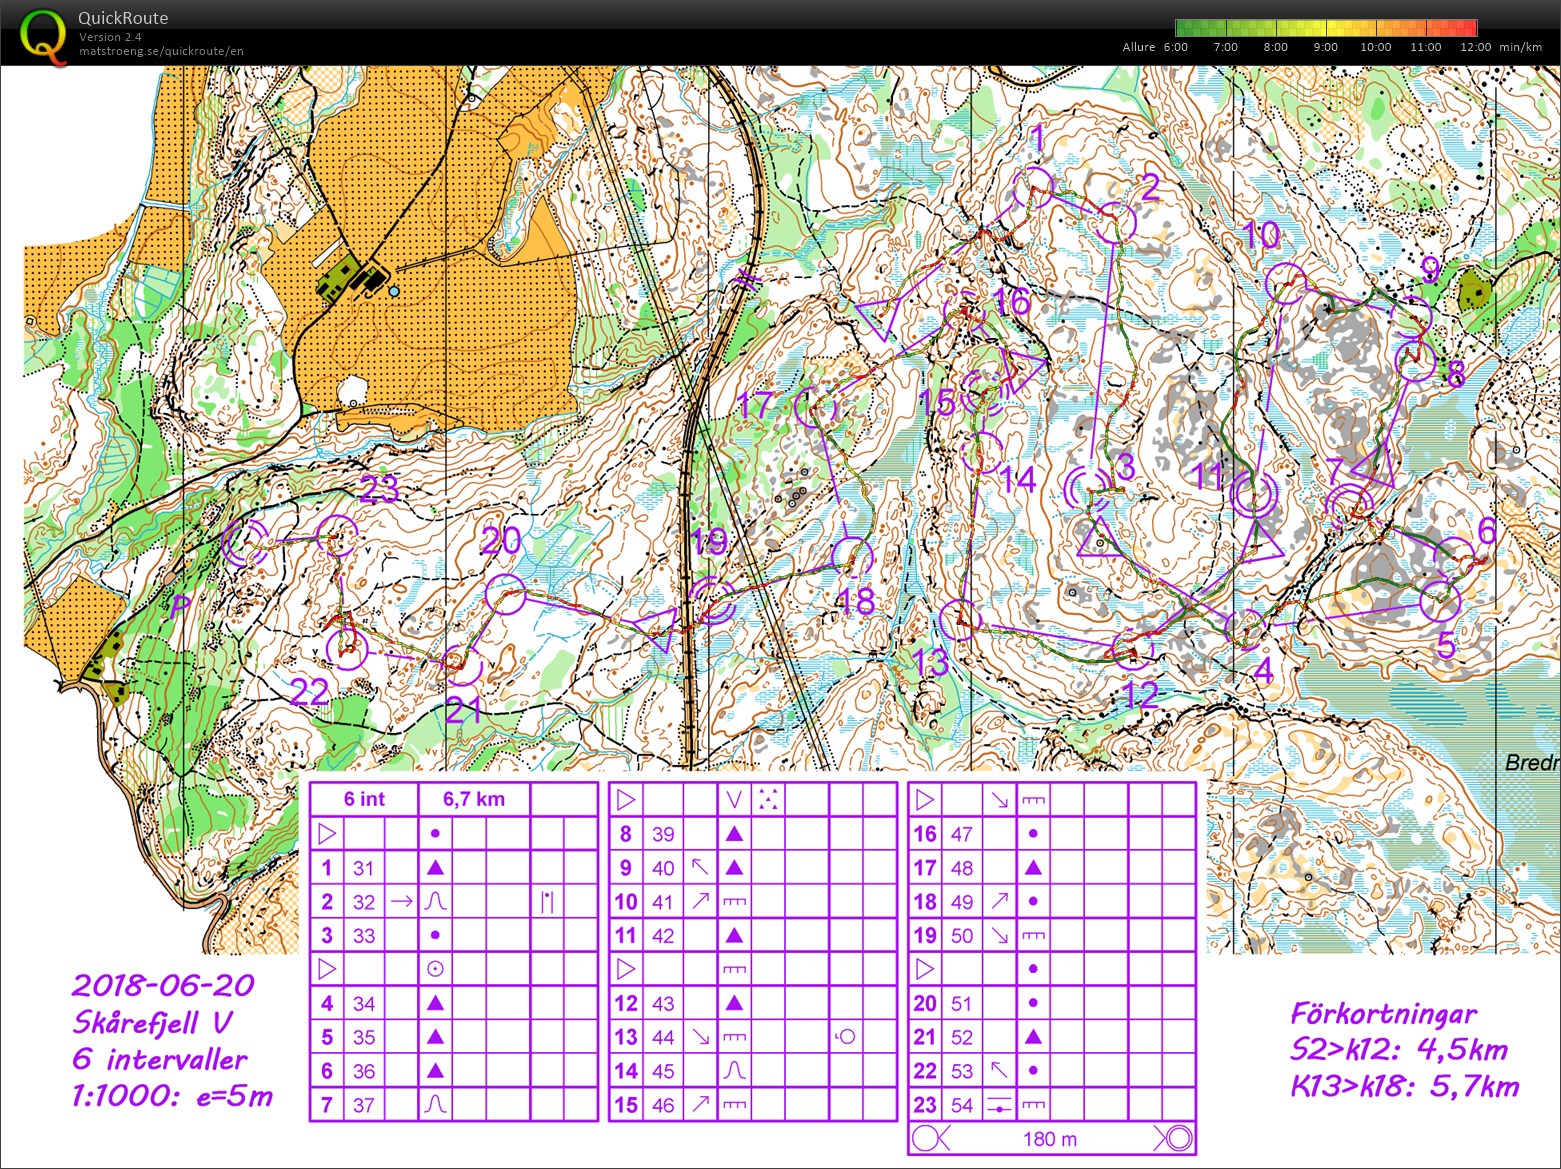The height and width of the screenshot is (1169, 1561).
Task: Click the 'K13>k18: 5,7km' text
Action: click(1405, 1087)
